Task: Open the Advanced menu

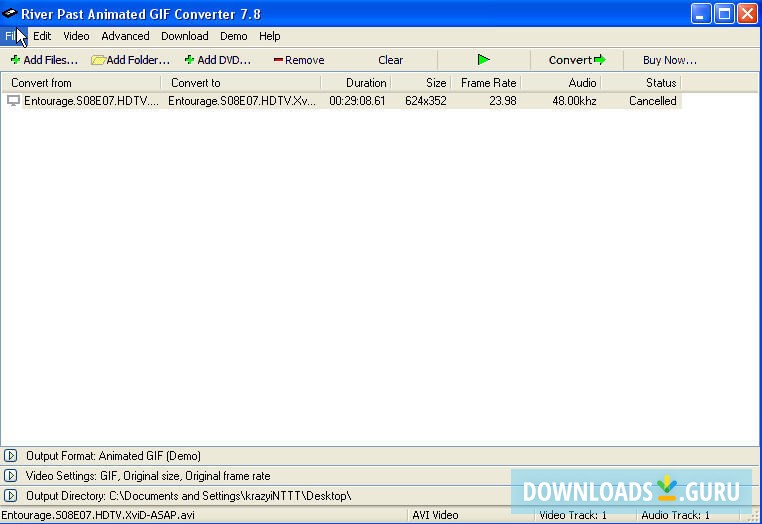Action: coord(125,36)
